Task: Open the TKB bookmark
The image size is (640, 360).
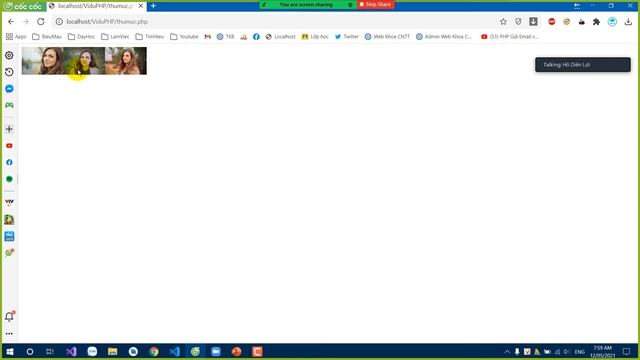Action: [x=225, y=36]
